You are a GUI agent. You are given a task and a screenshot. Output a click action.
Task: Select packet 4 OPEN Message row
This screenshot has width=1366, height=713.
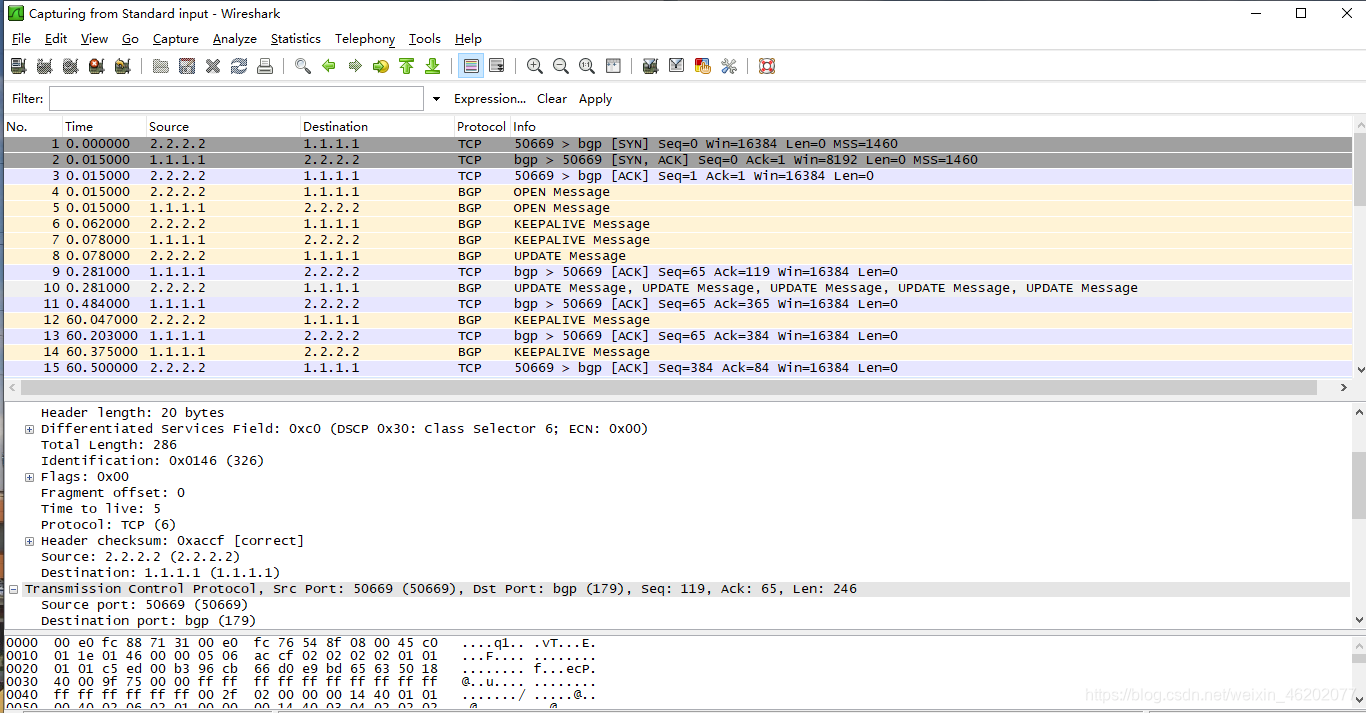pos(678,192)
